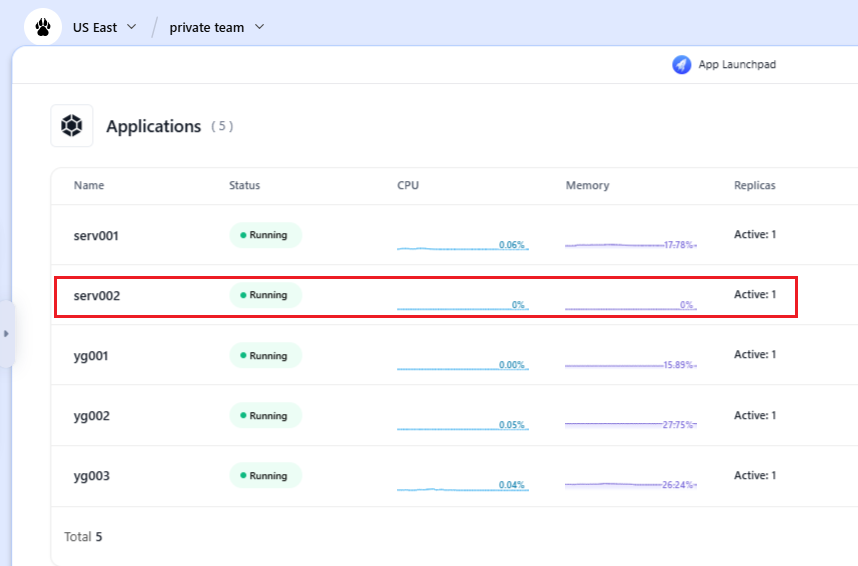Open the US East region dropdown

pyautogui.click(x=104, y=27)
